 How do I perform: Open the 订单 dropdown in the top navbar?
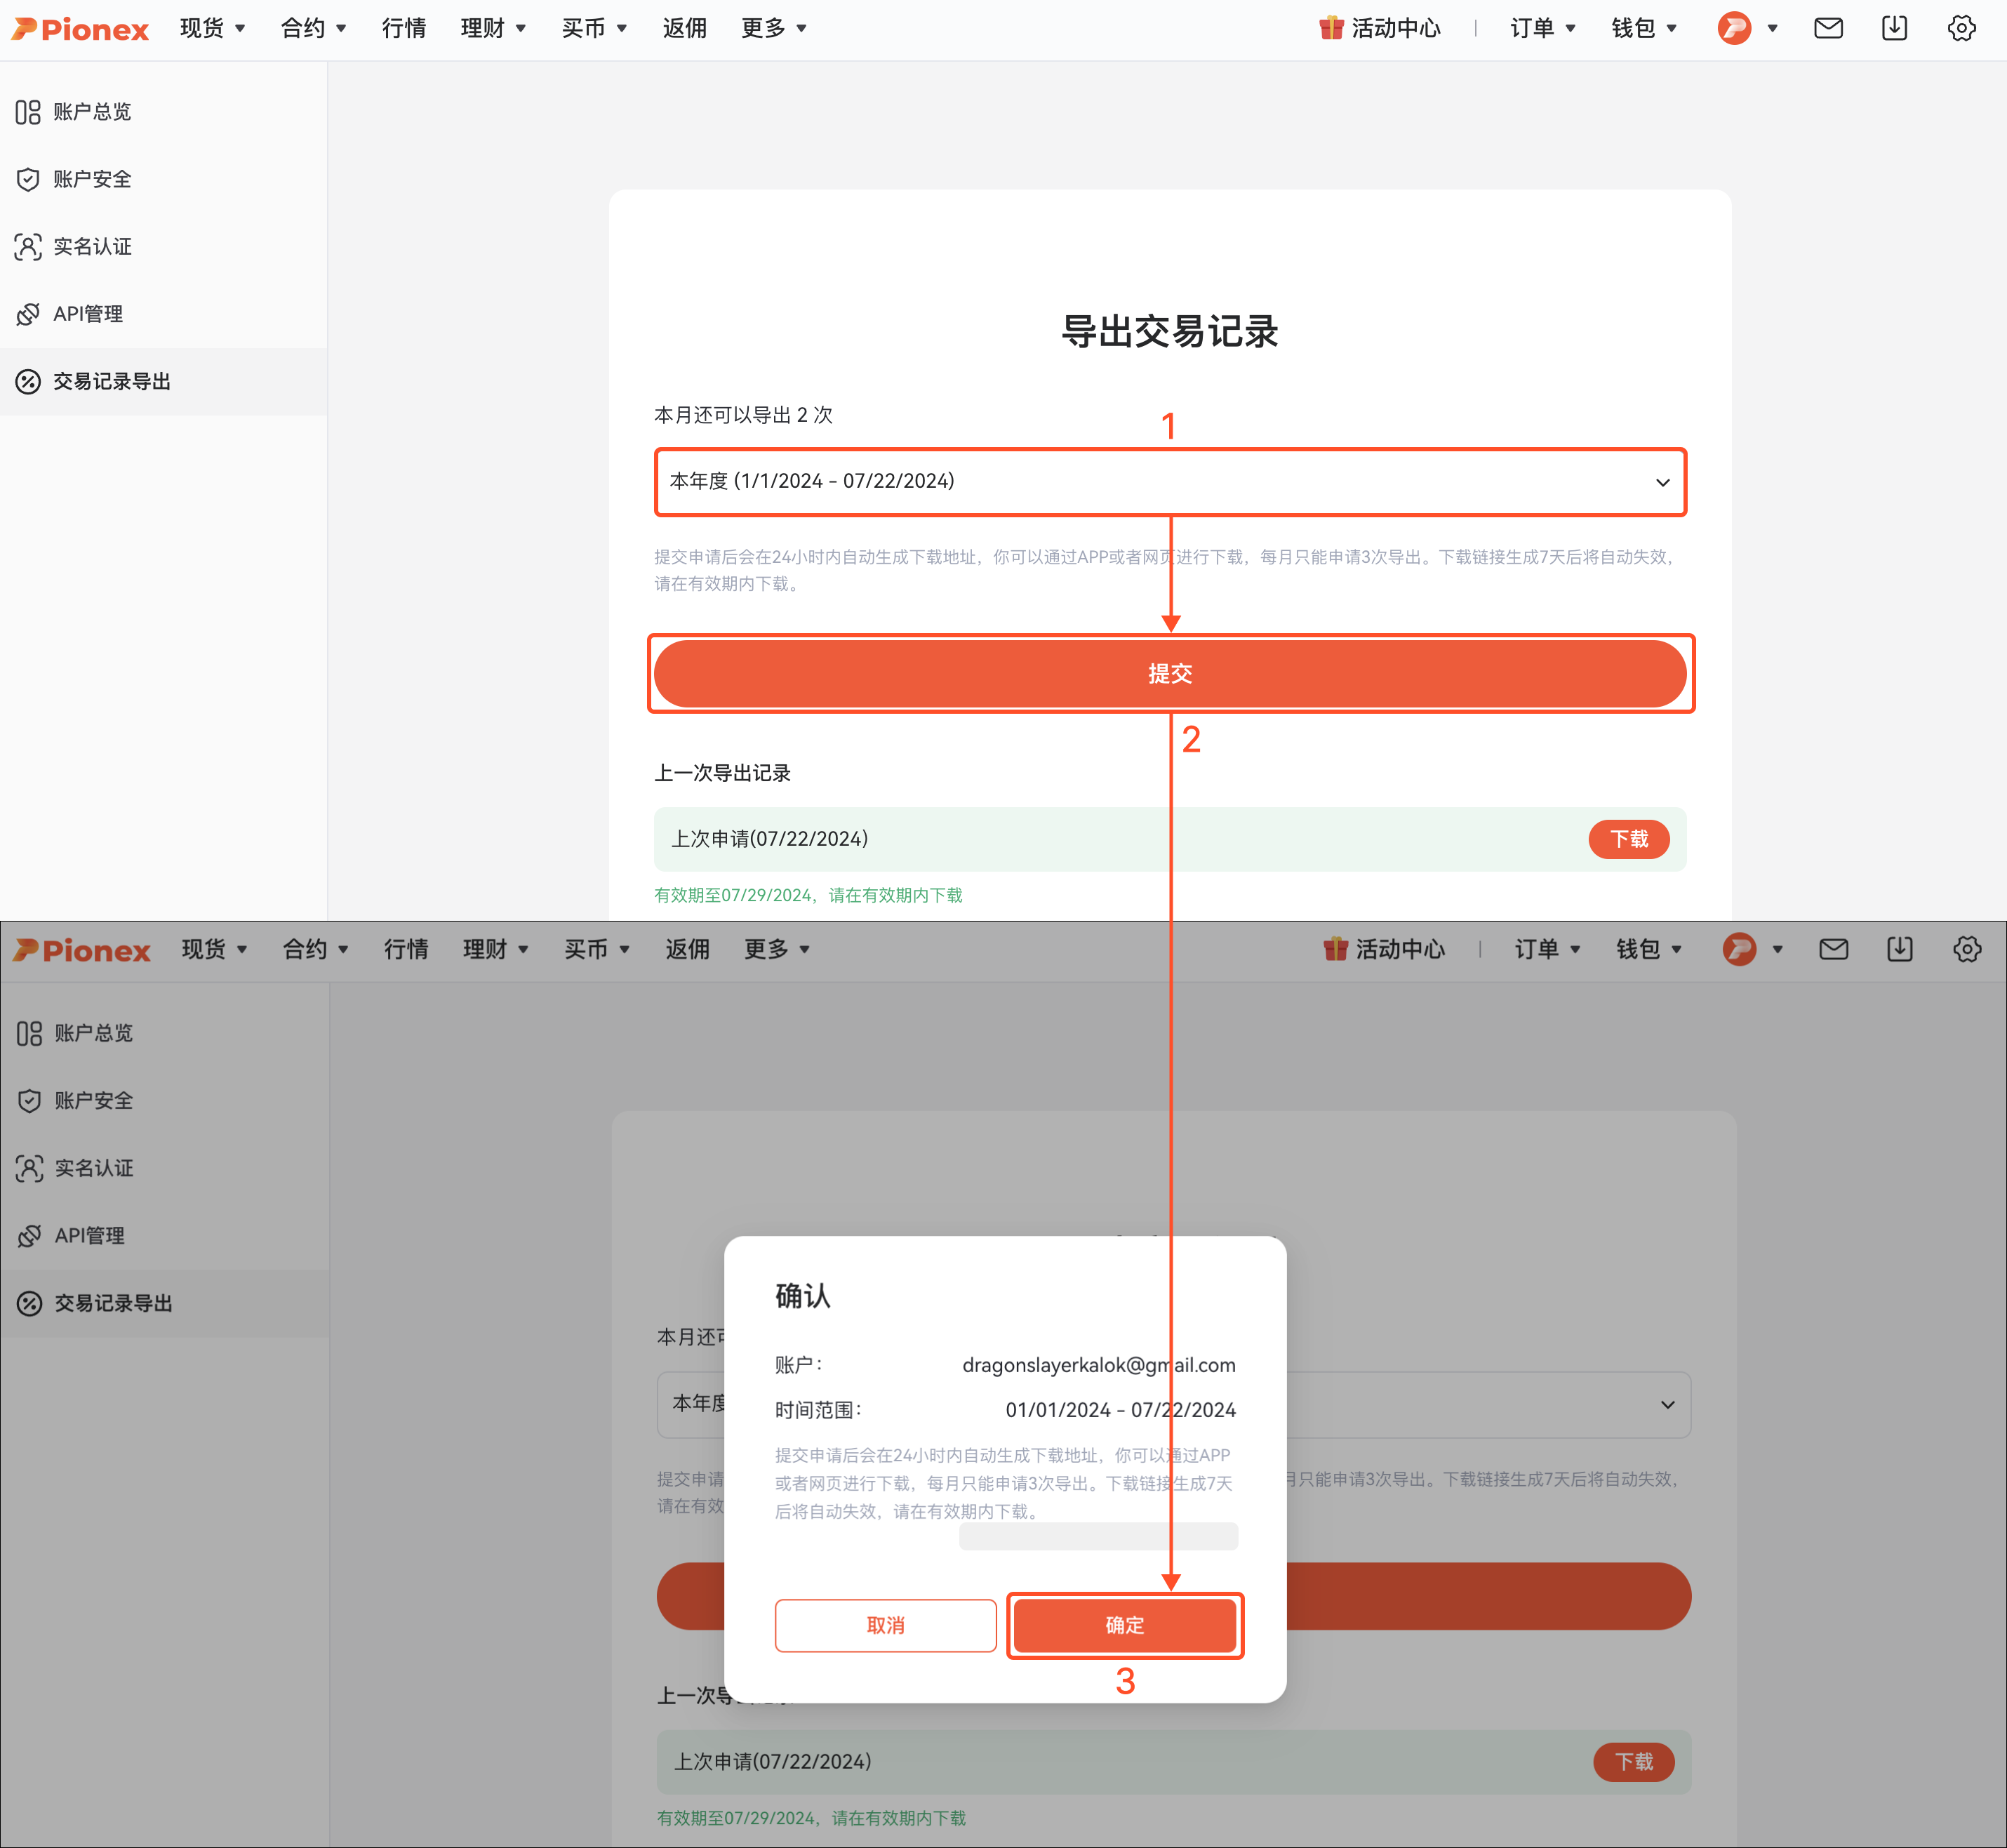pos(1543,28)
